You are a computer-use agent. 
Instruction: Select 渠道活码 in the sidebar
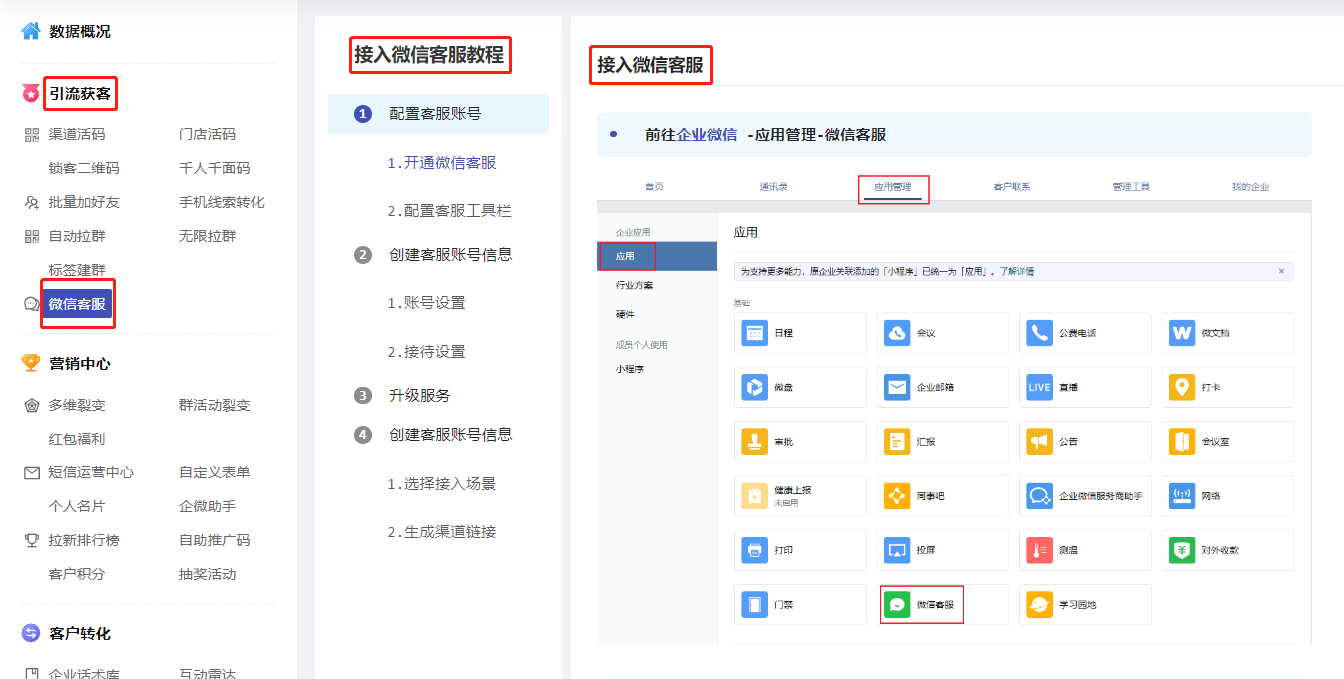[77, 134]
